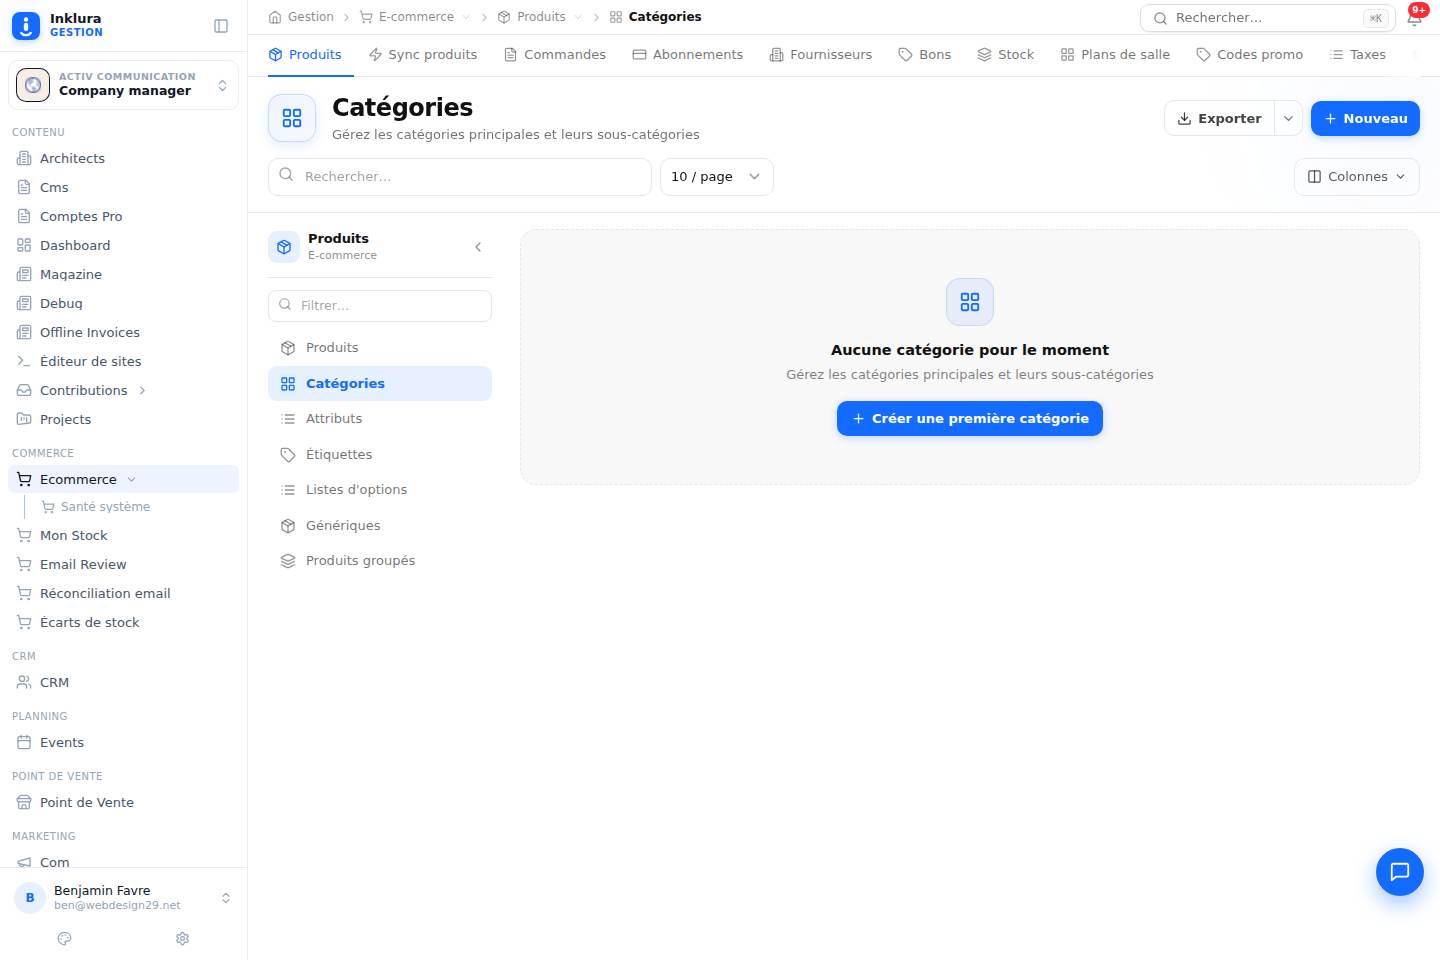Toggle the sidebar collapse icon
The height and width of the screenshot is (960, 1440).
click(221, 26)
